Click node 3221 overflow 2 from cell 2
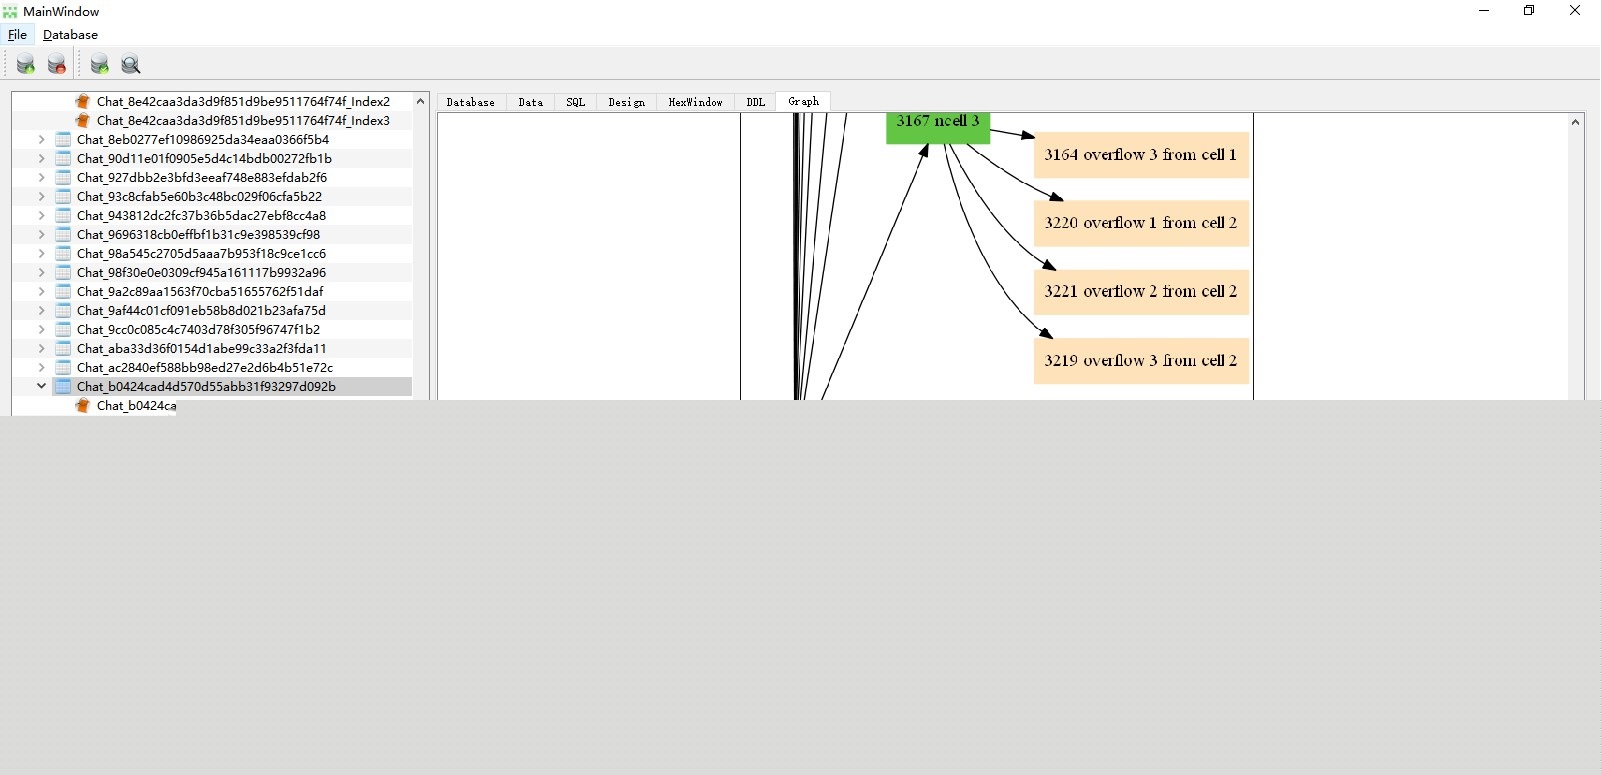 [1141, 292]
